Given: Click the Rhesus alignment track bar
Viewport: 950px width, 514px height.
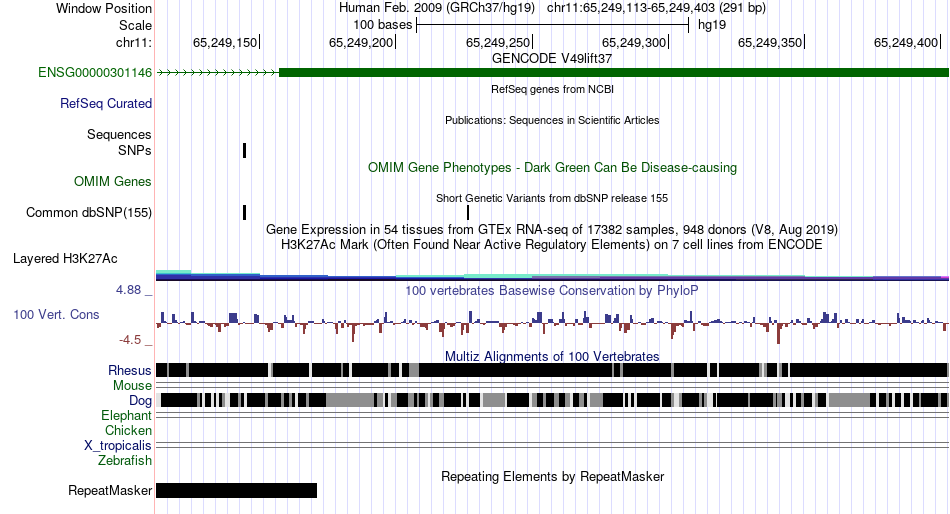Looking at the screenshot, I should (552, 370).
